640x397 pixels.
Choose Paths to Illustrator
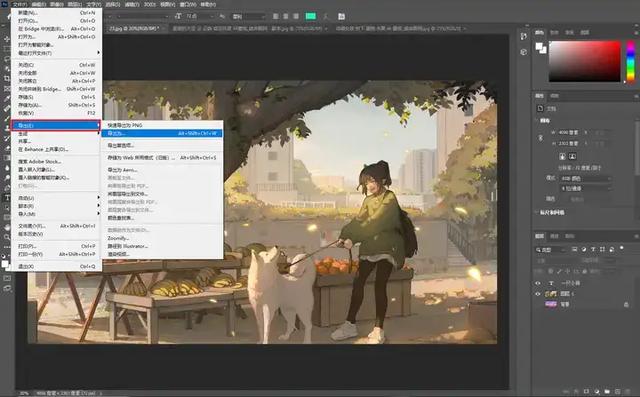[162, 246]
